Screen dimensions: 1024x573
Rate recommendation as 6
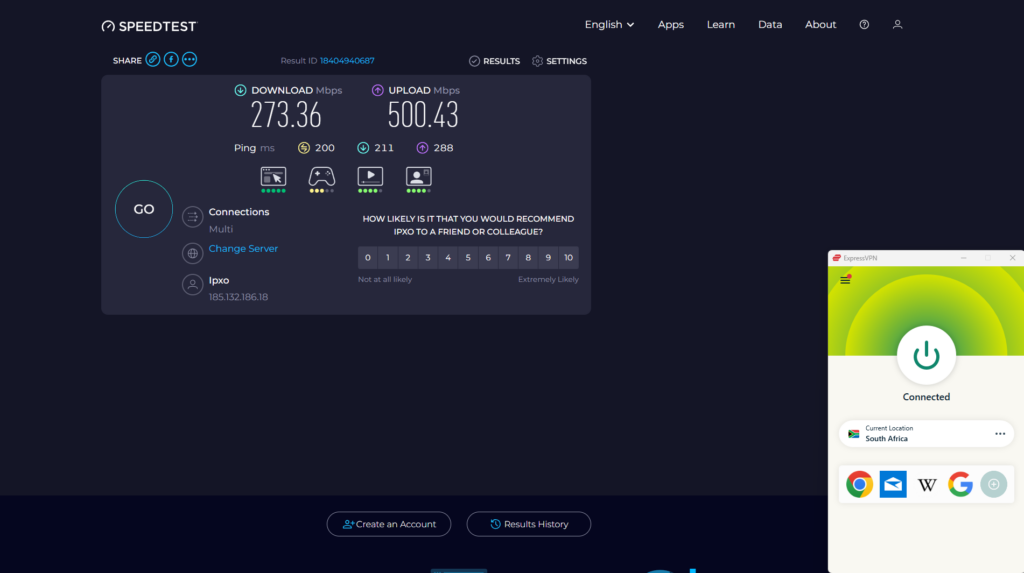point(488,258)
